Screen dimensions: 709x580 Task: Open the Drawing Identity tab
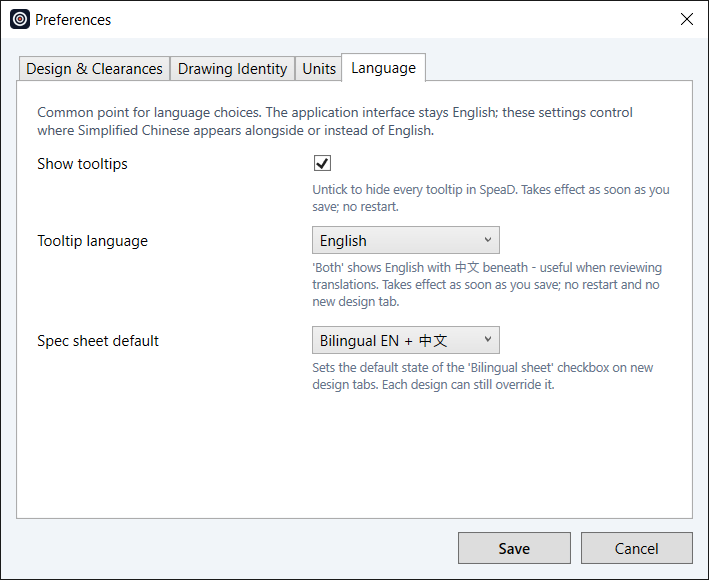232,69
